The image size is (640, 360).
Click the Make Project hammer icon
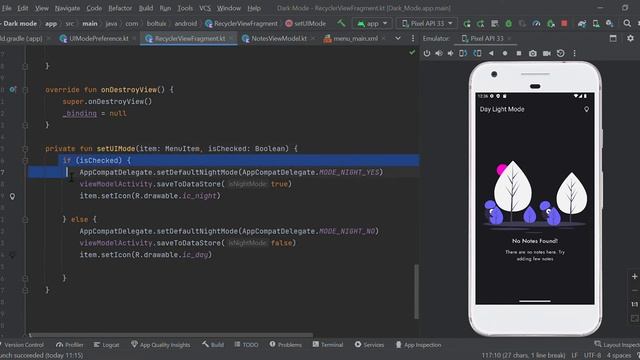click(341, 23)
